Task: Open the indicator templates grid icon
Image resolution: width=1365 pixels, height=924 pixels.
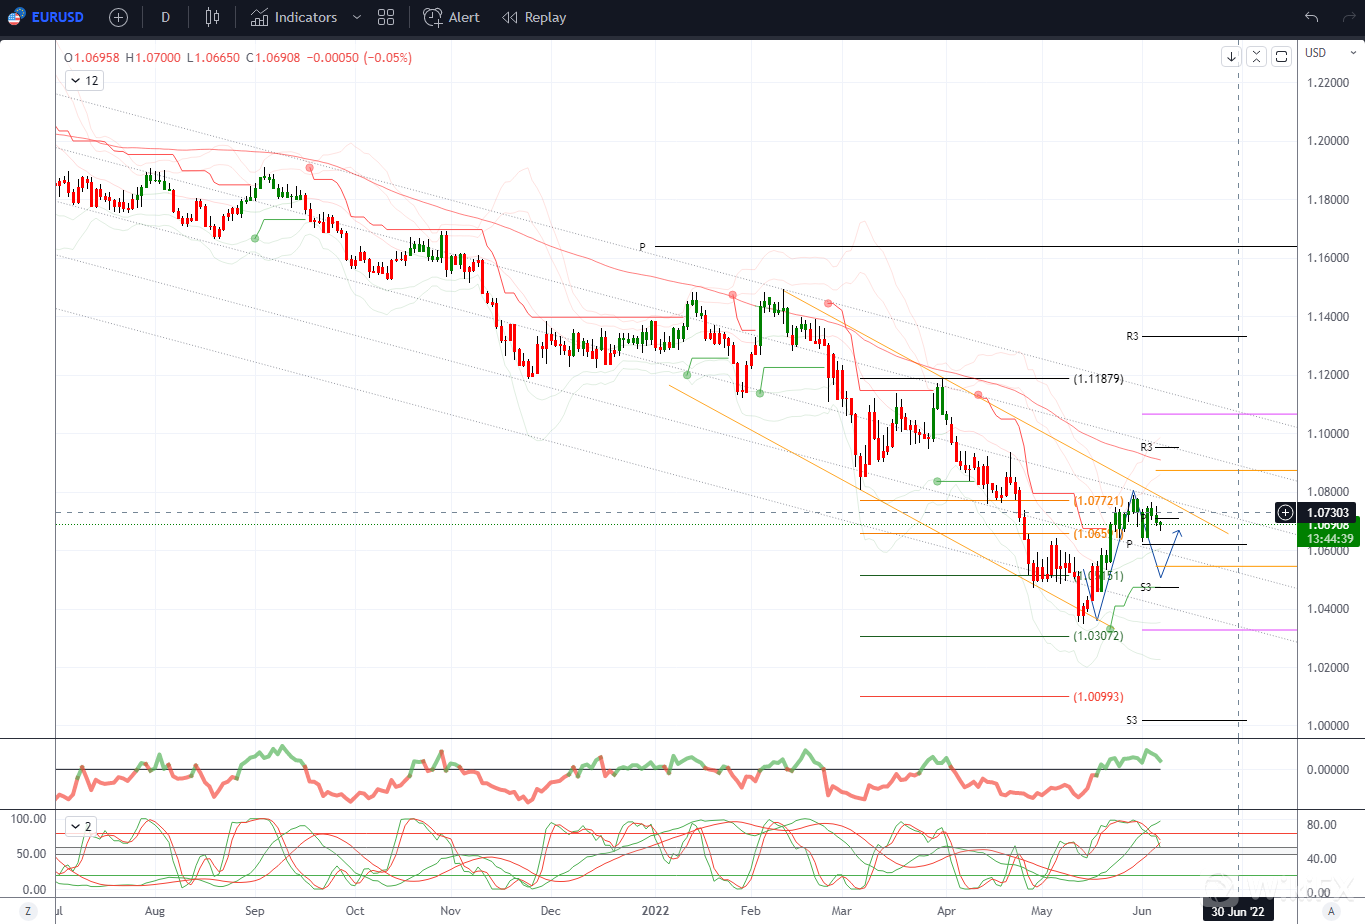Action: click(x=386, y=17)
